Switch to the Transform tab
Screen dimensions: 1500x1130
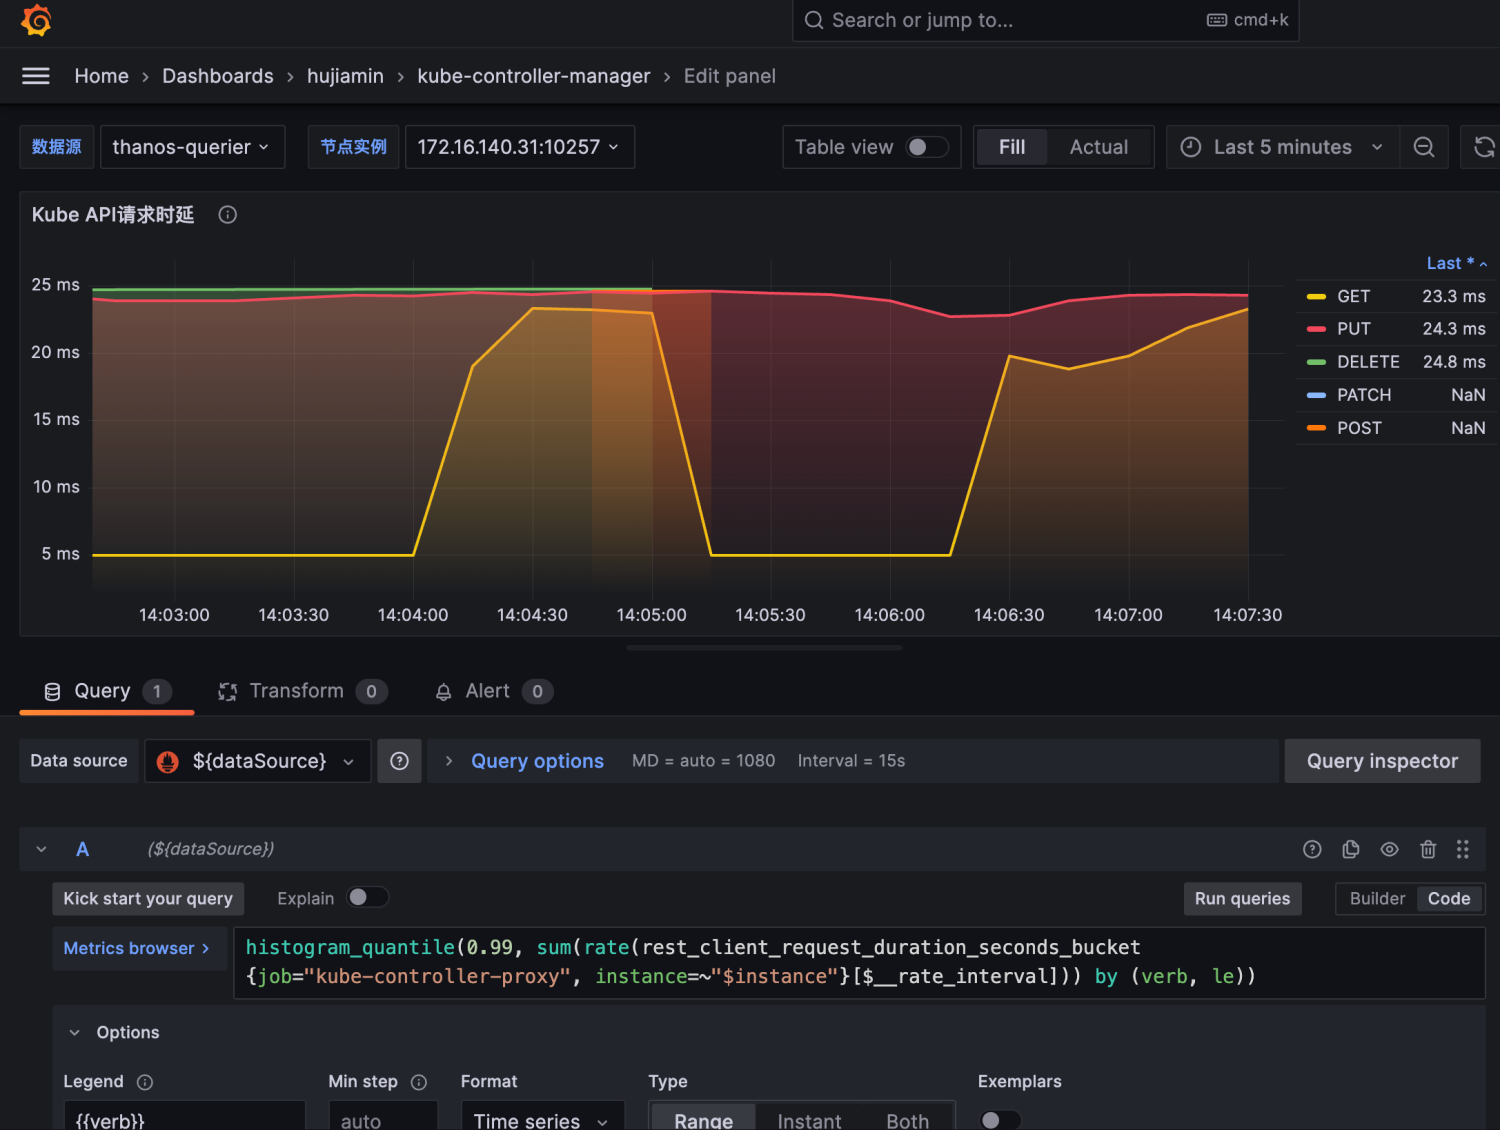tap(296, 691)
